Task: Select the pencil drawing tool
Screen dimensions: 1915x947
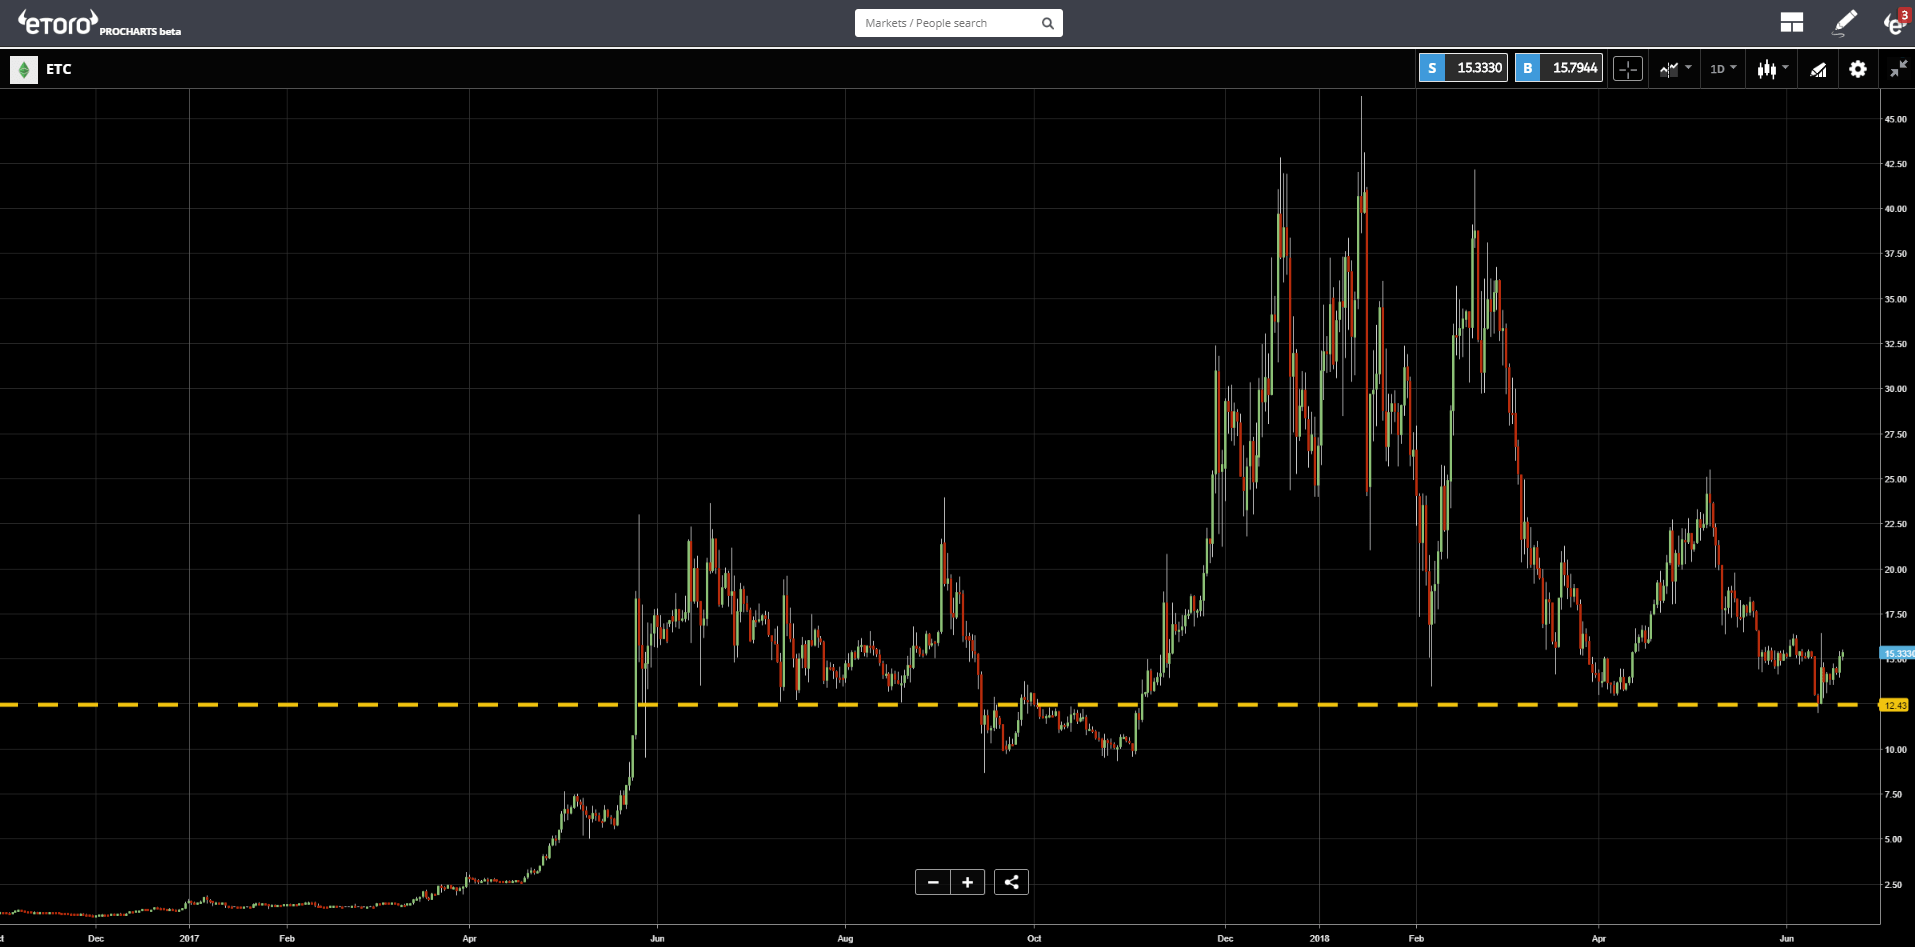Action: tap(1844, 22)
